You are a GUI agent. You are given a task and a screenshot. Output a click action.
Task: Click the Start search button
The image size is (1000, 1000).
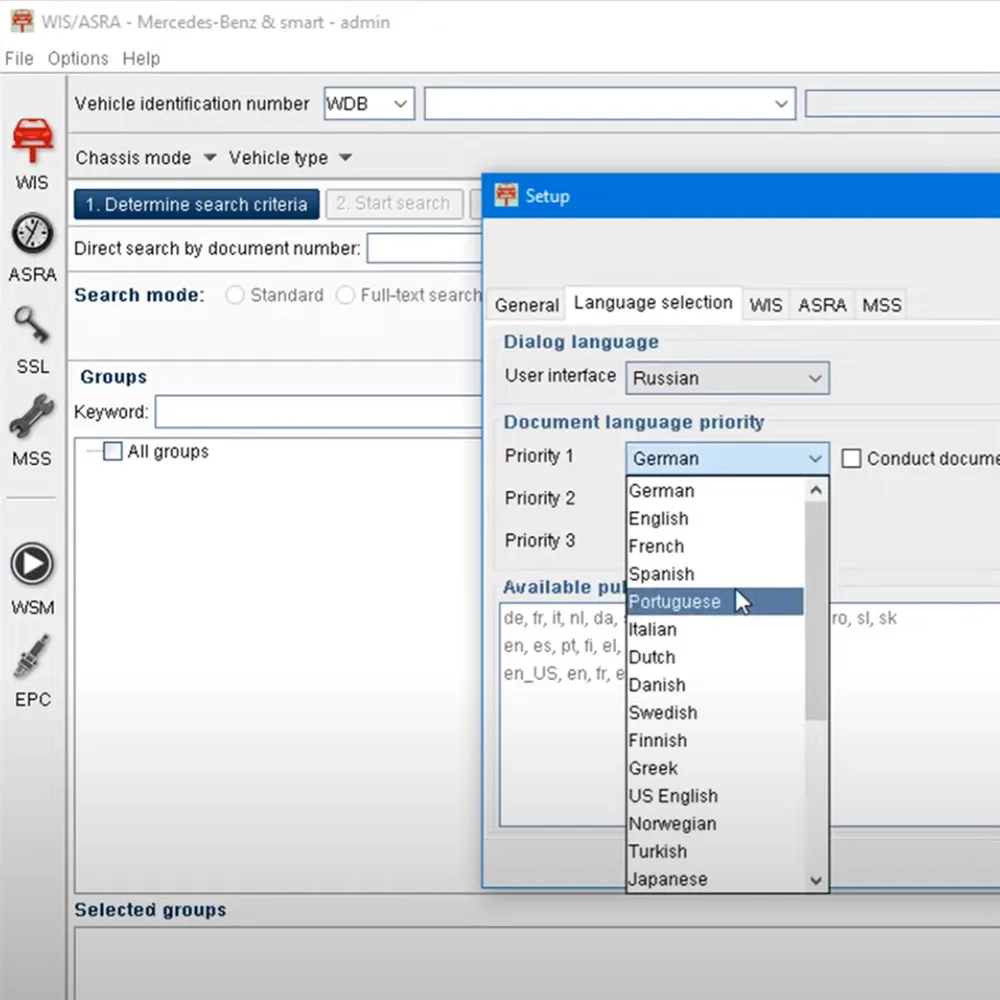[394, 204]
